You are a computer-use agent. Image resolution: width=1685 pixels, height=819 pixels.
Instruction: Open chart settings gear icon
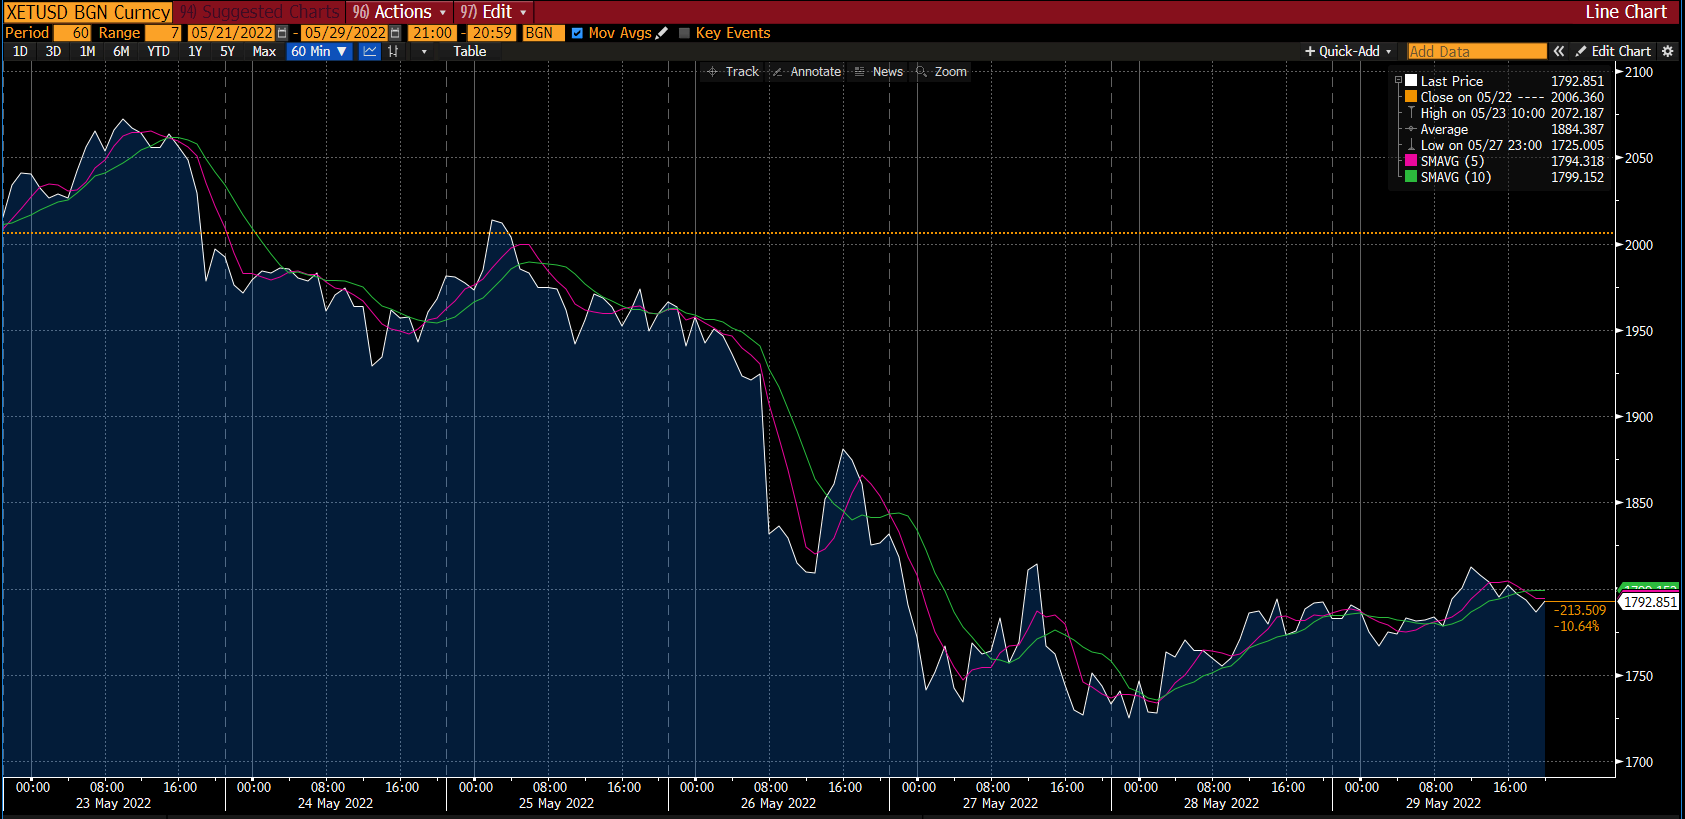click(x=1667, y=51)
